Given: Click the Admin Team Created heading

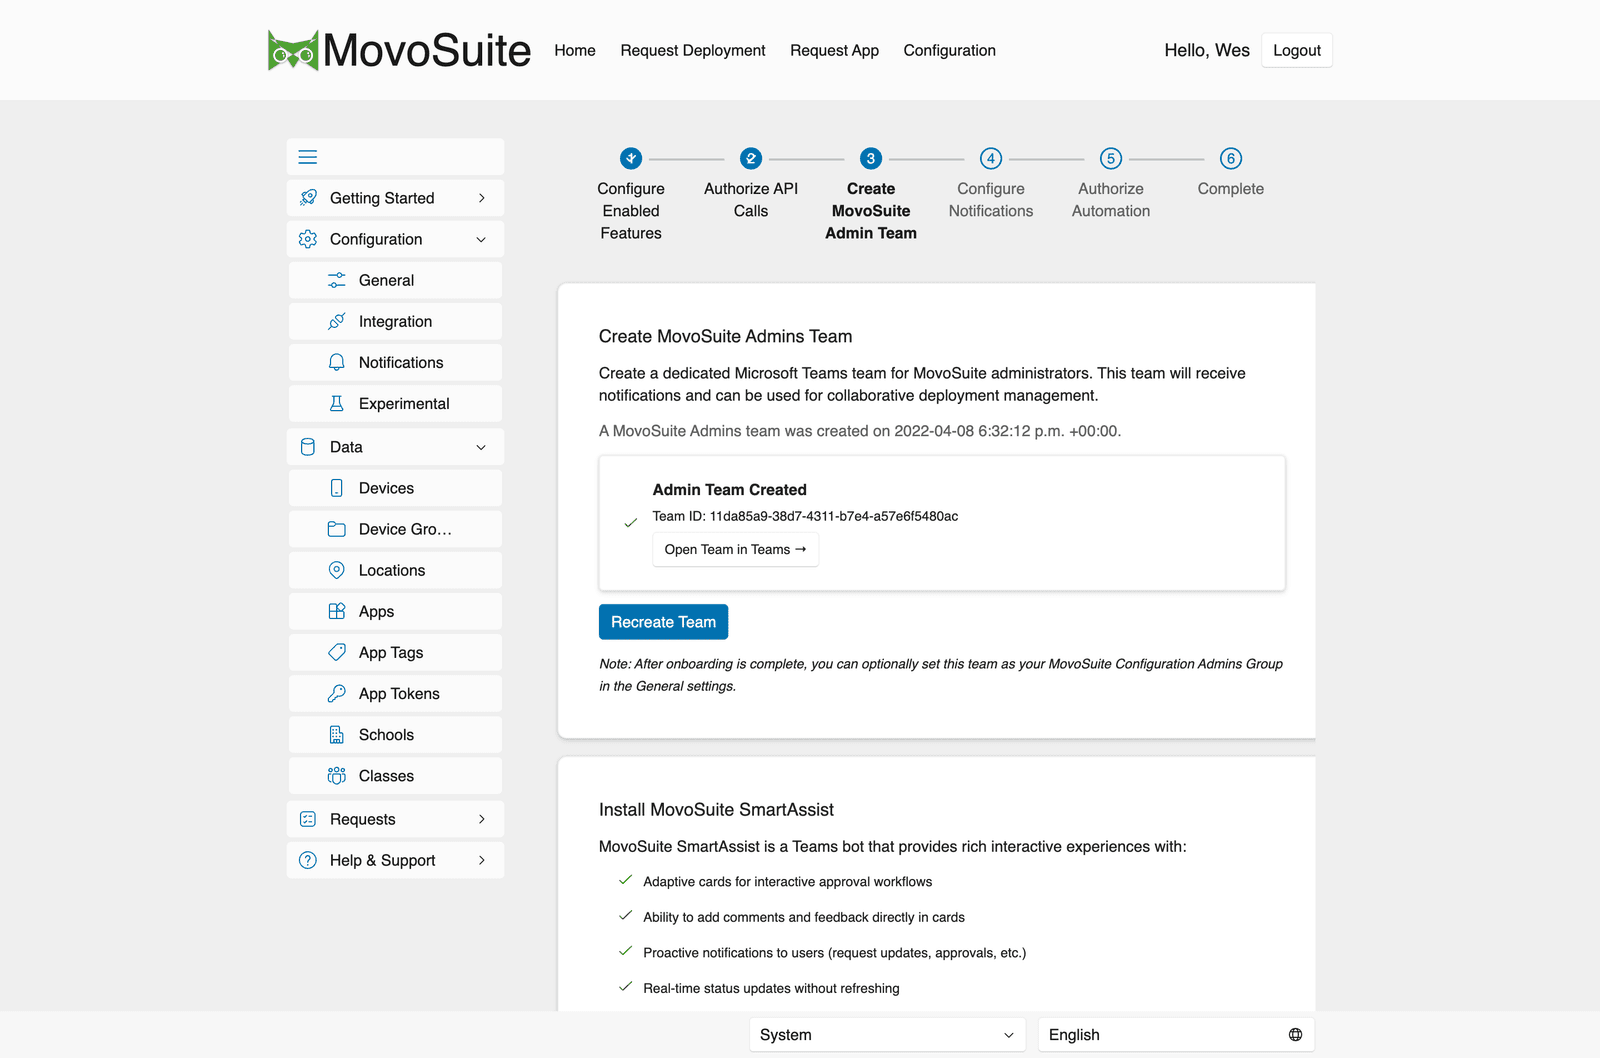Looking at the screenshot, I should (729, 490).
